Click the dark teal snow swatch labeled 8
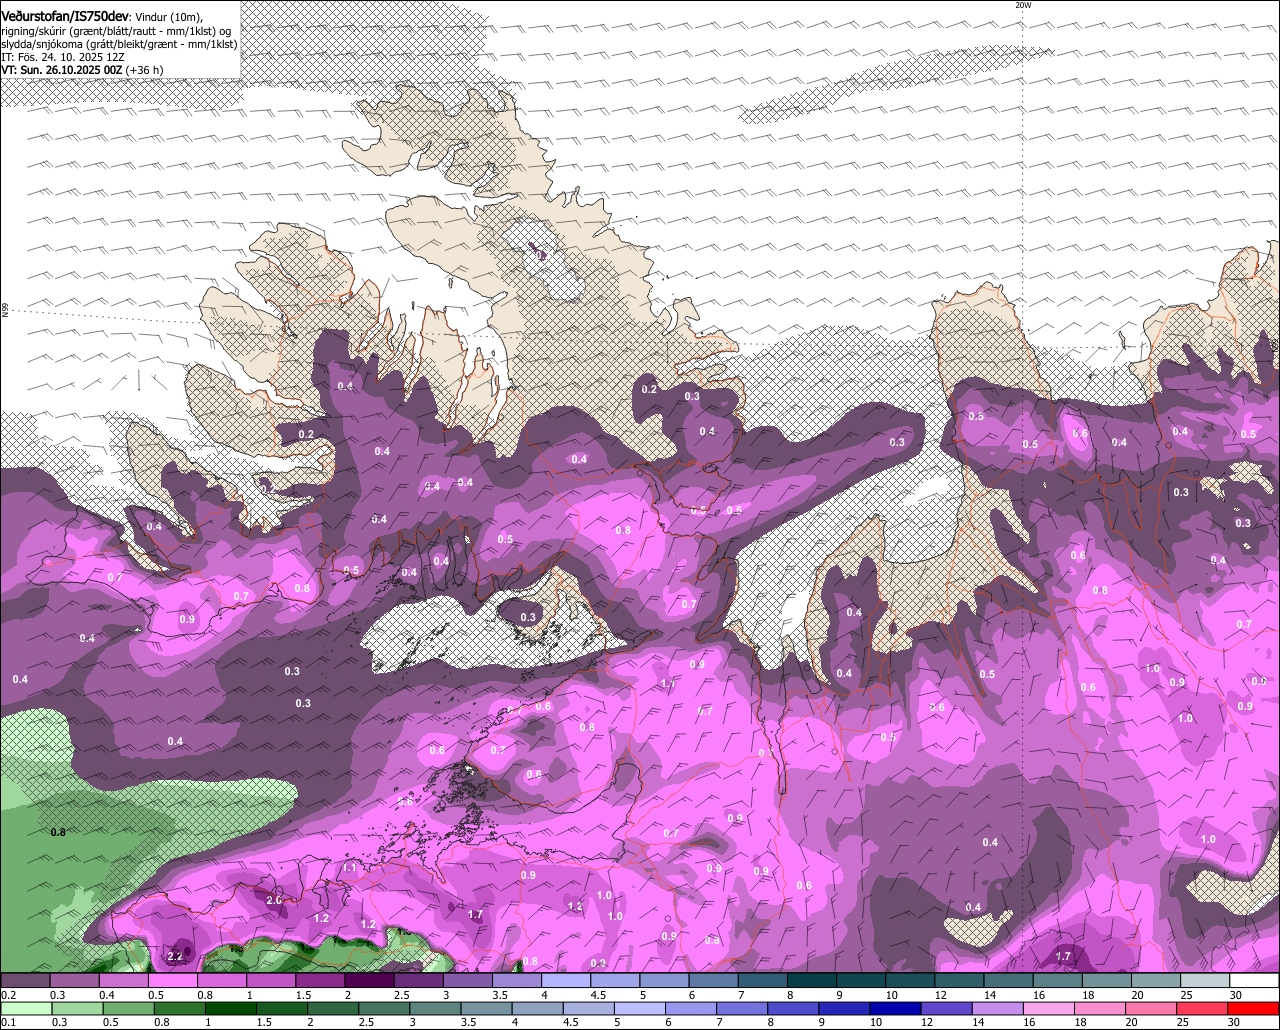This screenshot has width=1280, height=1030. point(812,981)
